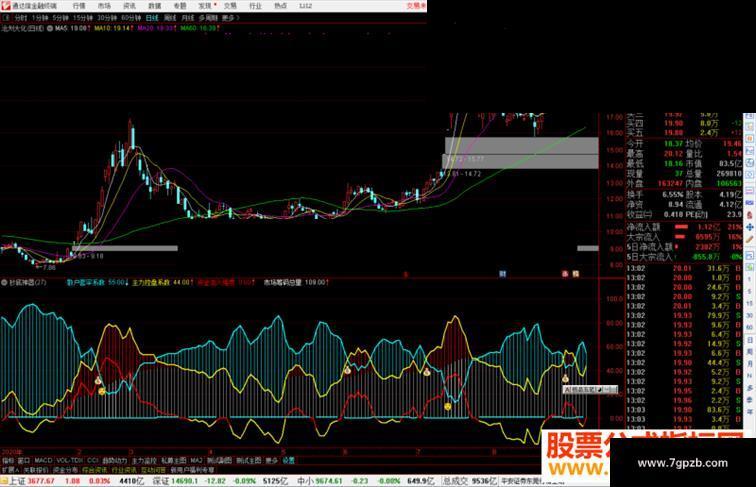
Task: Select the 主力监控 indicator tab
Action: click(x=144, y=460)
